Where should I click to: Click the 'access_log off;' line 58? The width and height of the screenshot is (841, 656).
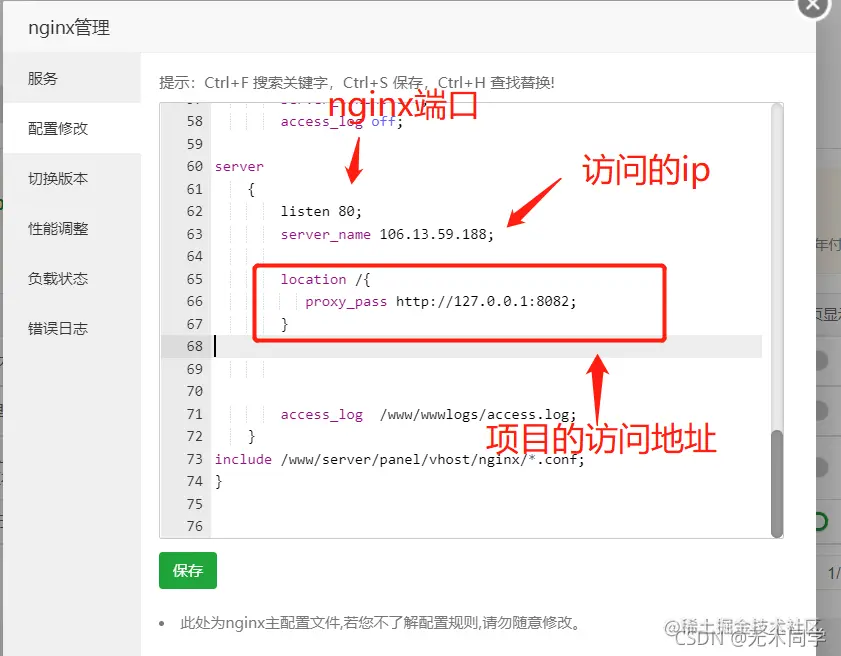coord(342,122)
